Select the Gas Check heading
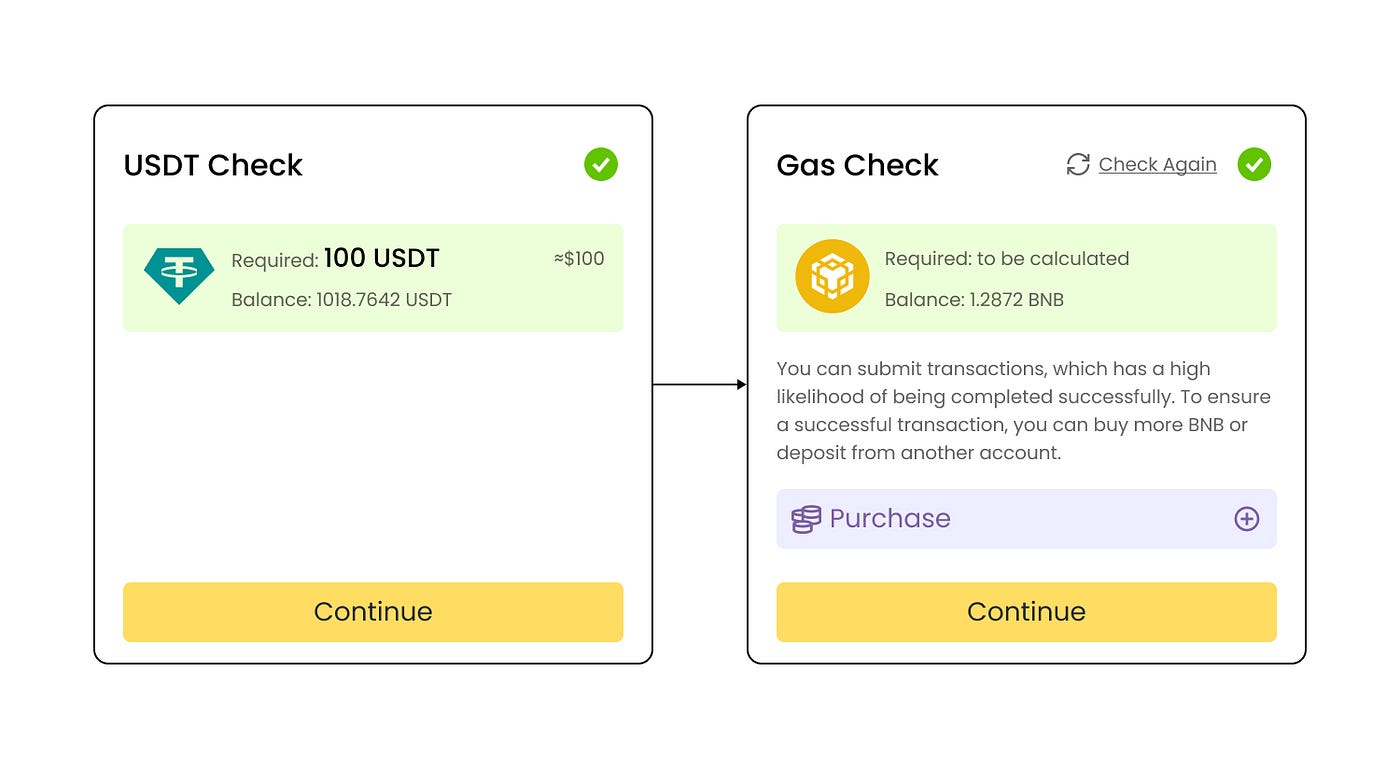 point(857,165)
